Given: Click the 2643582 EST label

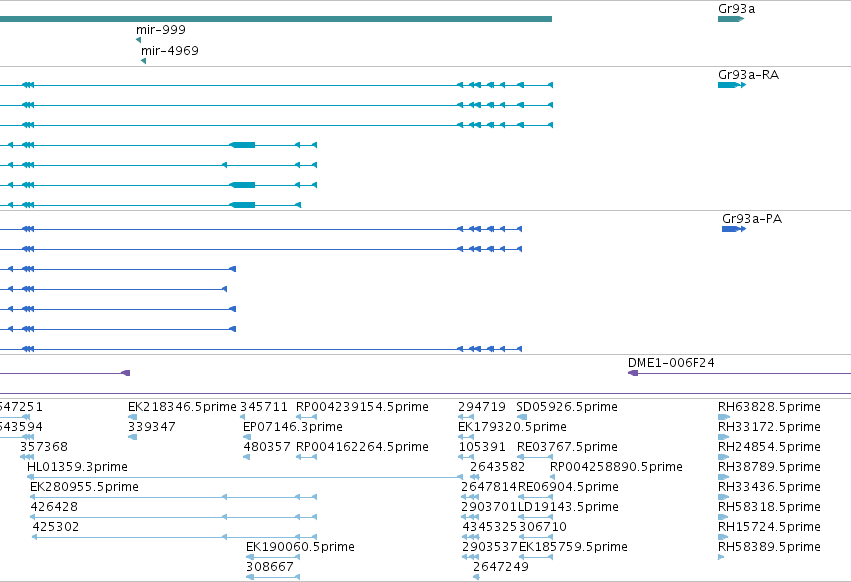Looking at the screenshot, I should click(498, 467).
